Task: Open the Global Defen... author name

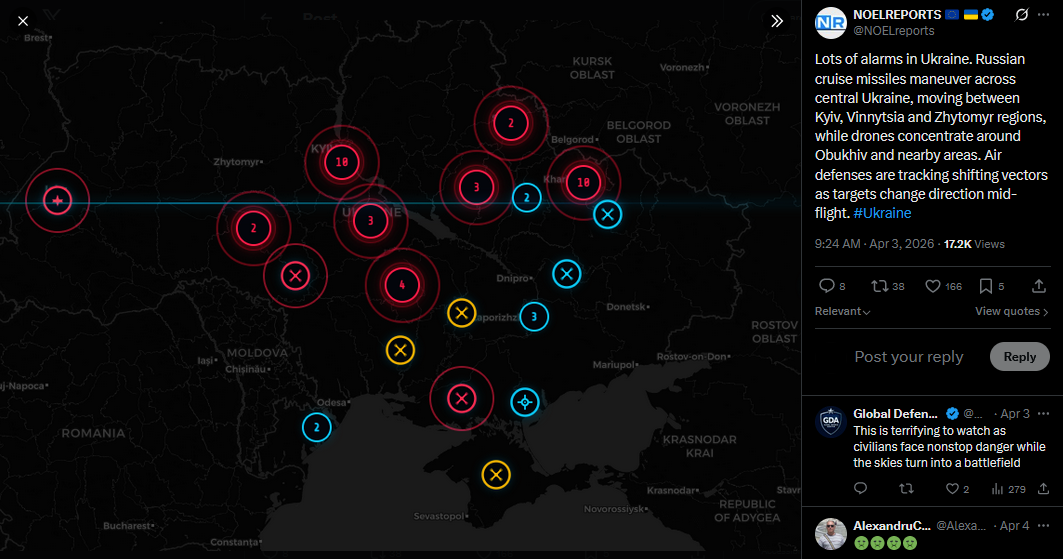Action: [895, 413]
